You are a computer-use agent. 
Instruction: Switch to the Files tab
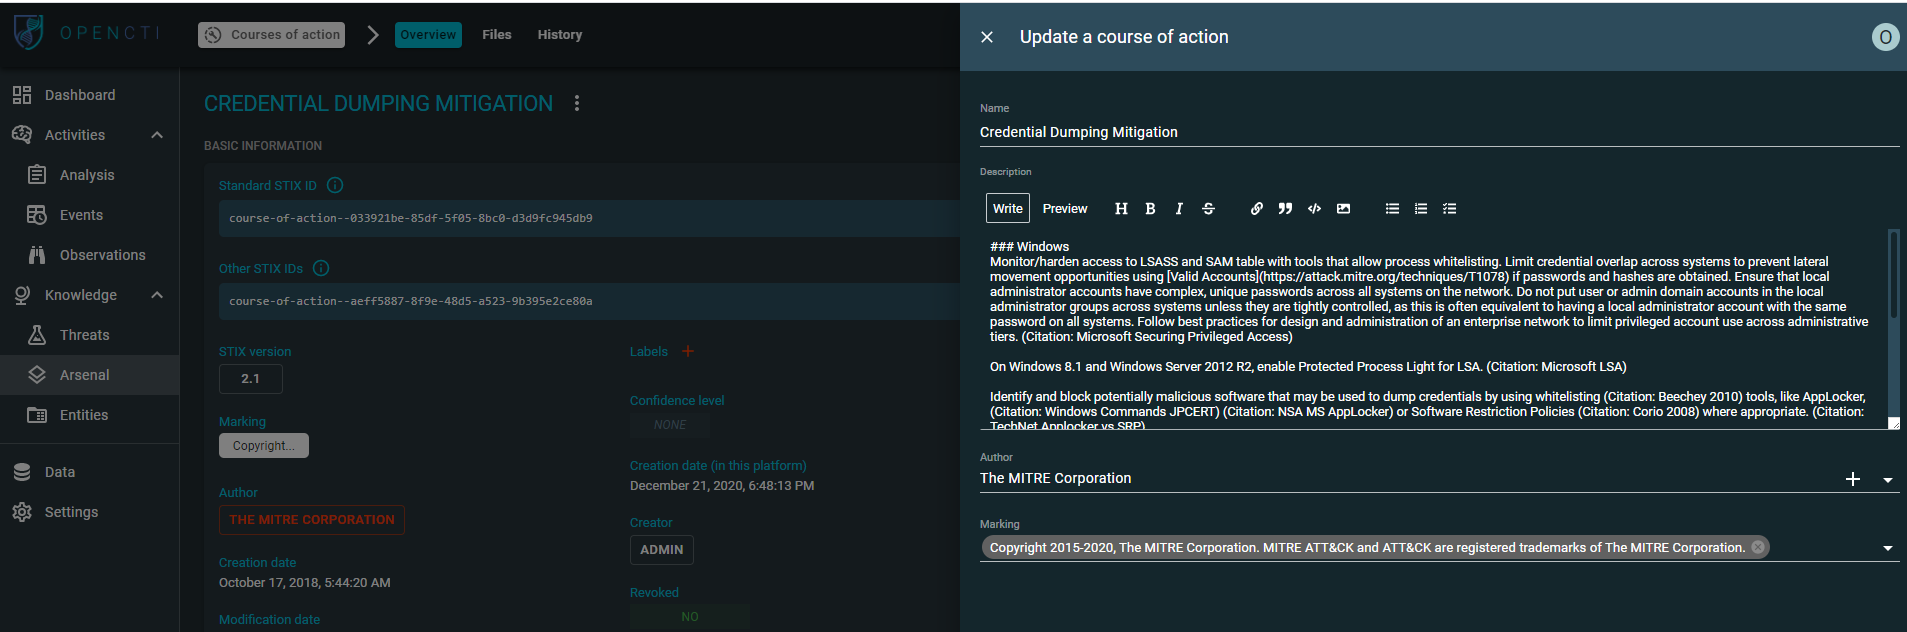tap(497, 35)
